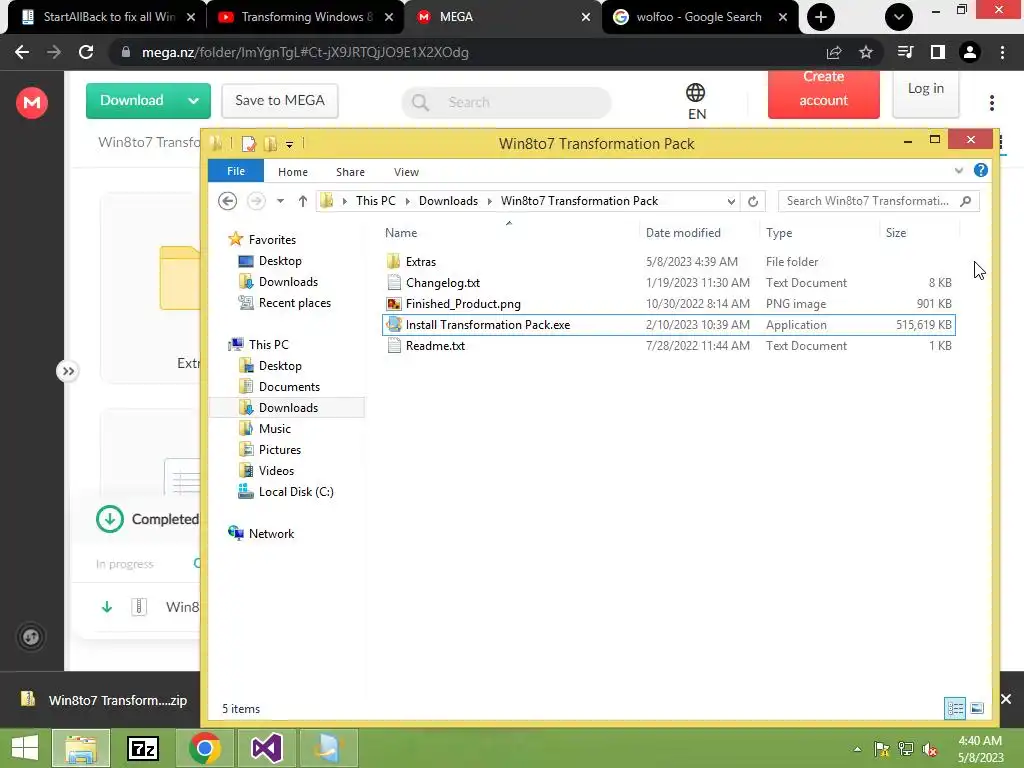Click Log in on MEGA

coord(925,92)
